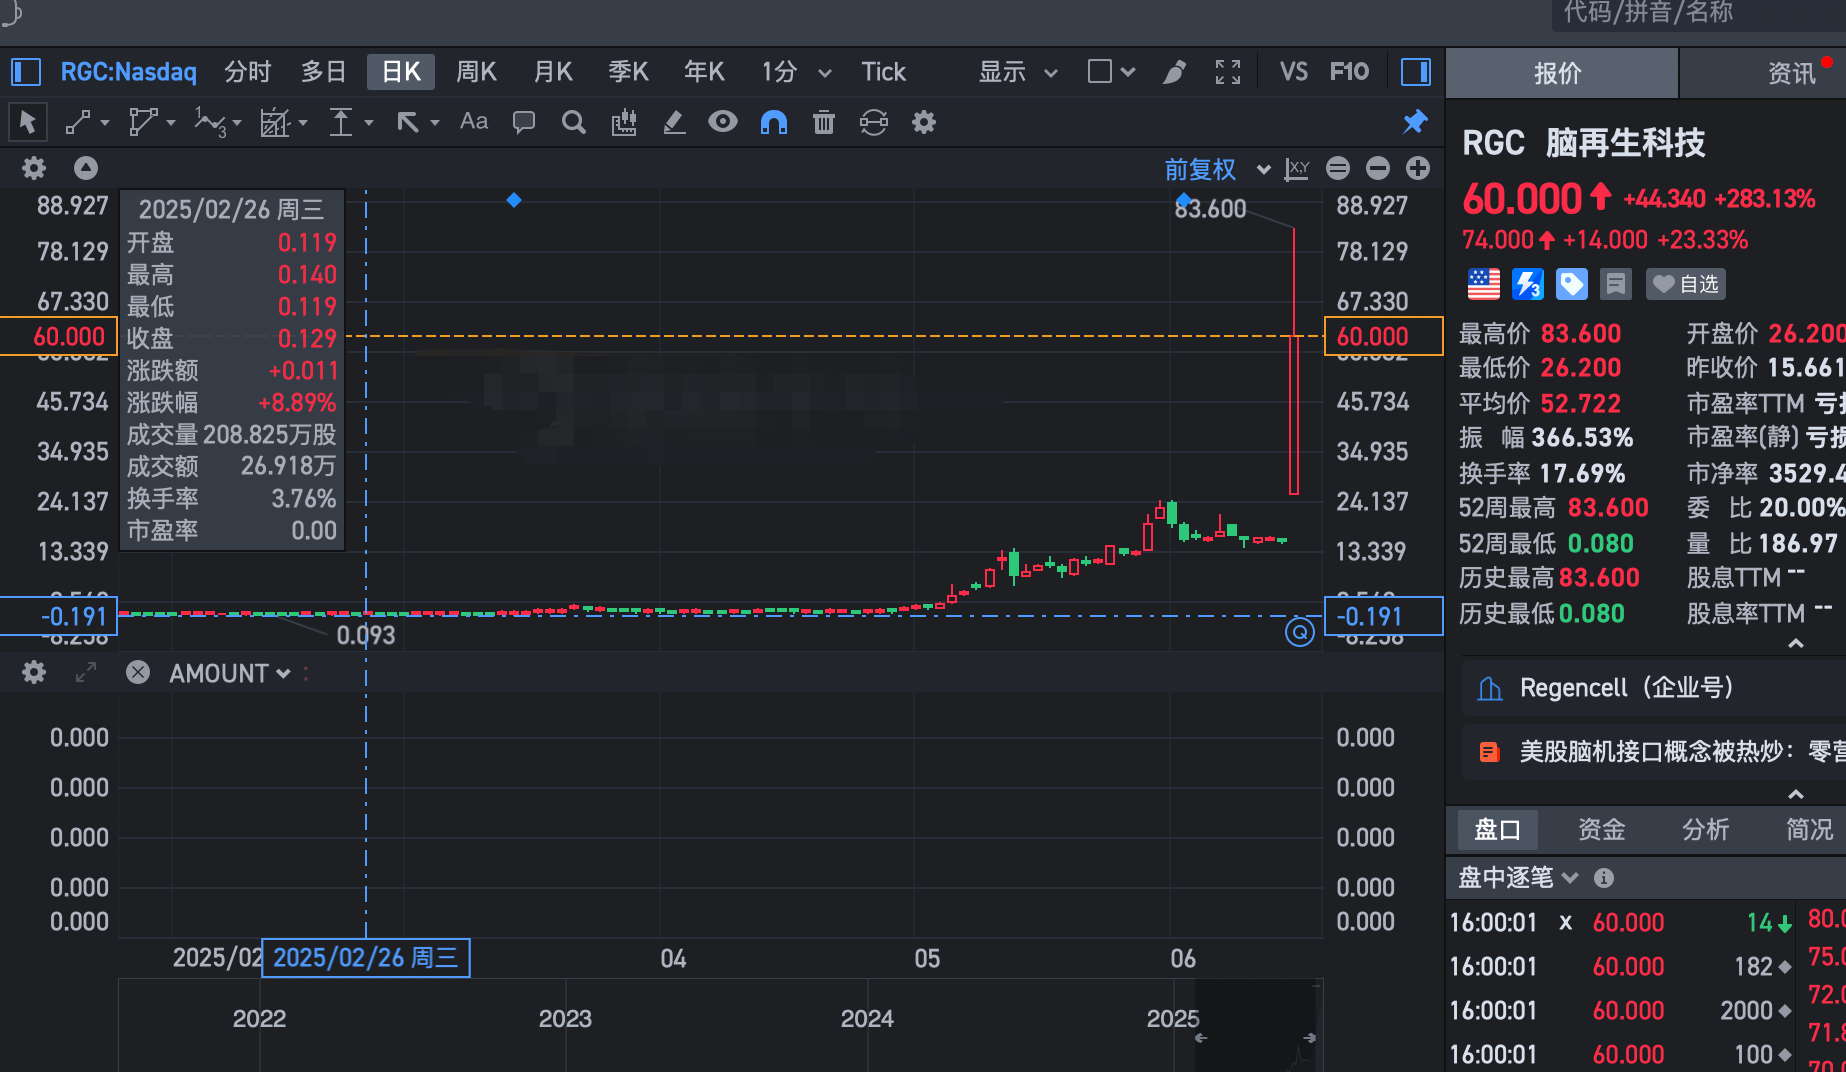The image size is (1846, 1072).
Task: Select the wave 1-3 pattern tool
Action: (x=210, y=122)
